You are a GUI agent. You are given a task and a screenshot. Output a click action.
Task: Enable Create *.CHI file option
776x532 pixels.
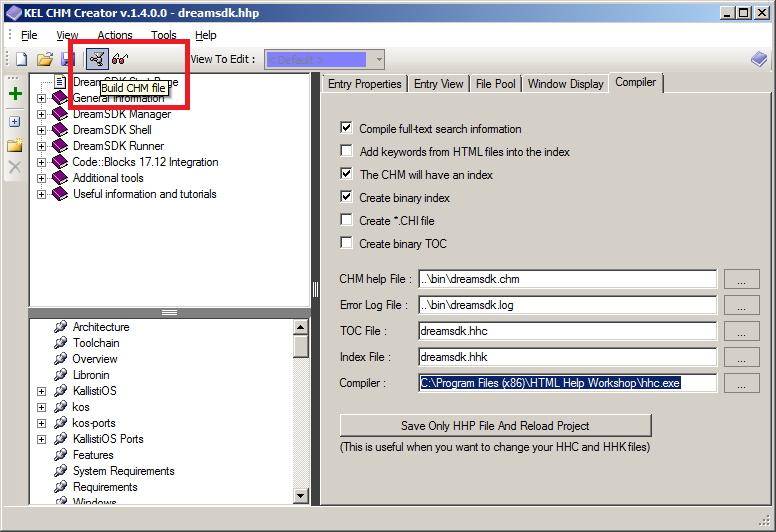(x=346, y=220)
